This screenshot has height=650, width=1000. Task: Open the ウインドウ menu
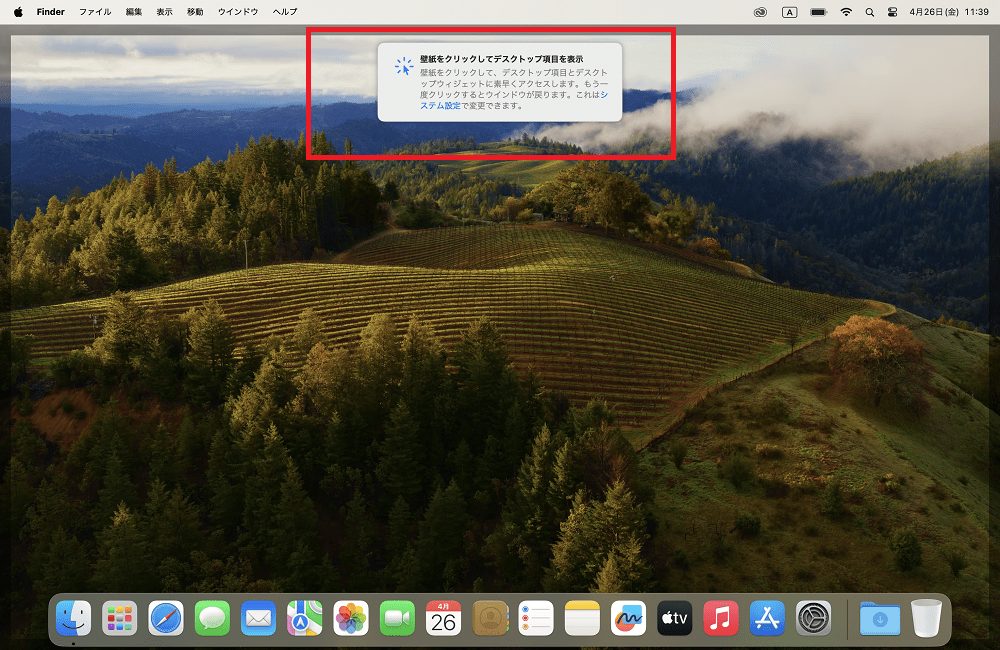coord(238,11)
